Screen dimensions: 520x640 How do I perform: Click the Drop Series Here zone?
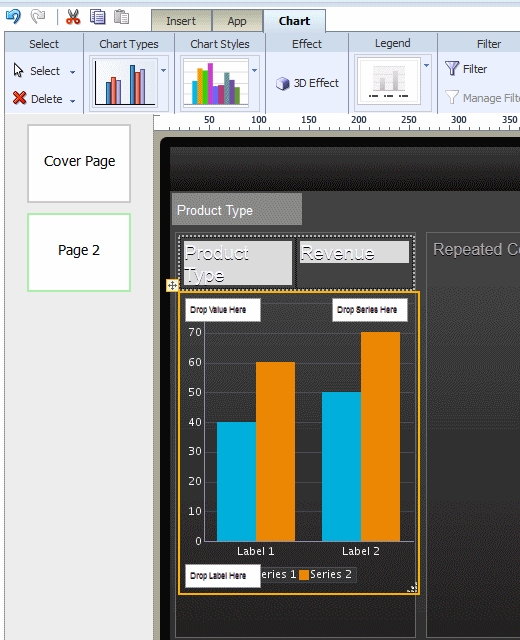(x=370, y=310)
